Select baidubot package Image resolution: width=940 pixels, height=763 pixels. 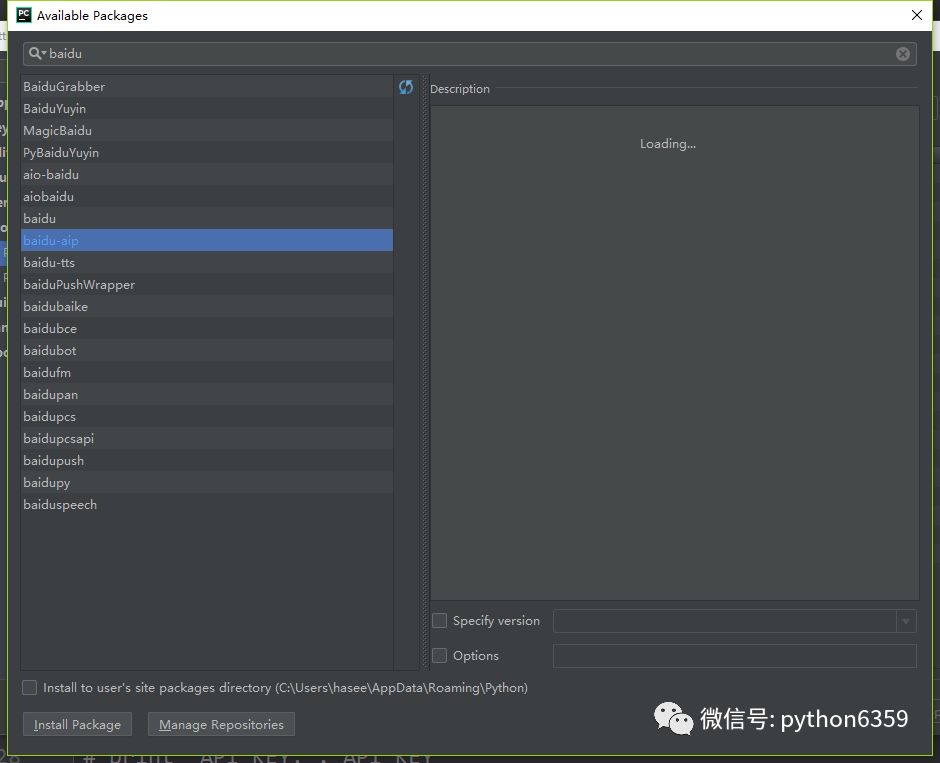(207, 351)
